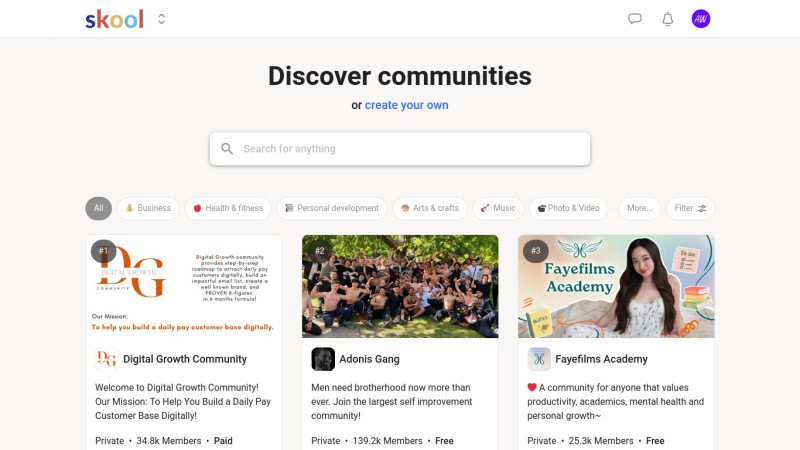Select the All category filter
The image size is (800, 450).
[98, 208]
